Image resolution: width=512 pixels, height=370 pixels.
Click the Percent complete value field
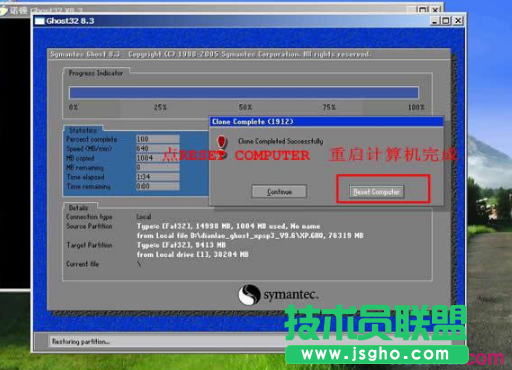[157, 139]
